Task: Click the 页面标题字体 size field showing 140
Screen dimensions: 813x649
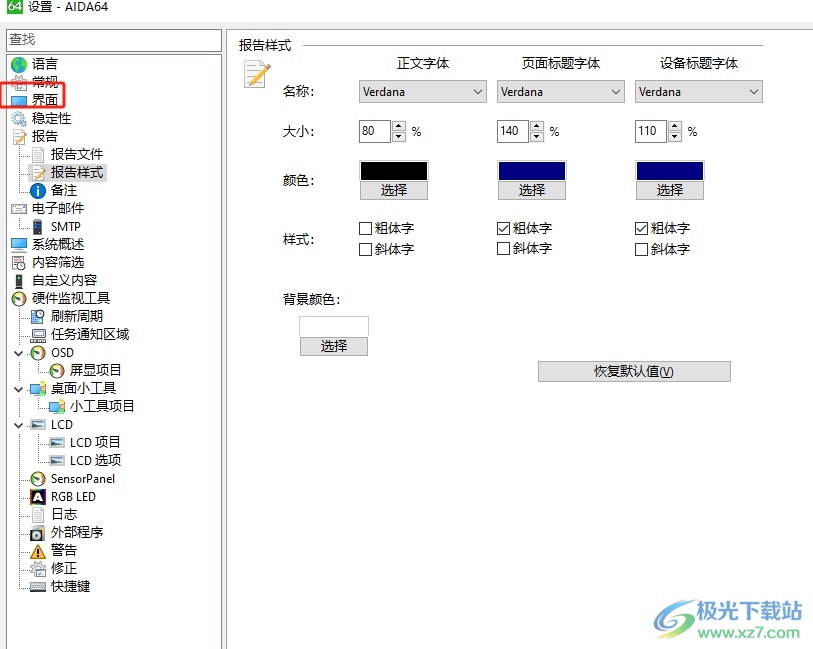Action: pyautogui.click(x=513, y=131)
